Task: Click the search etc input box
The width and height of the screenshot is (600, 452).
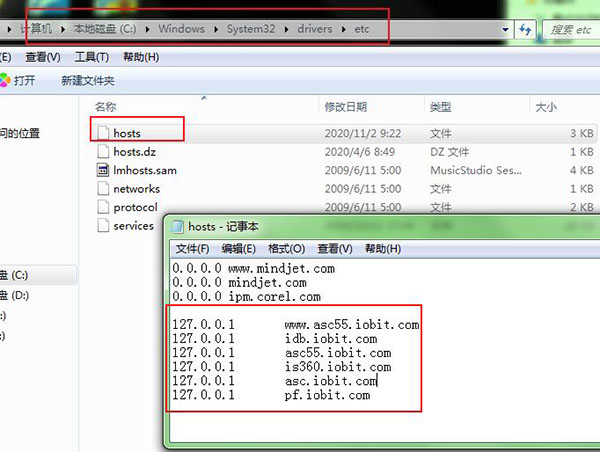Action: (571, 29)
